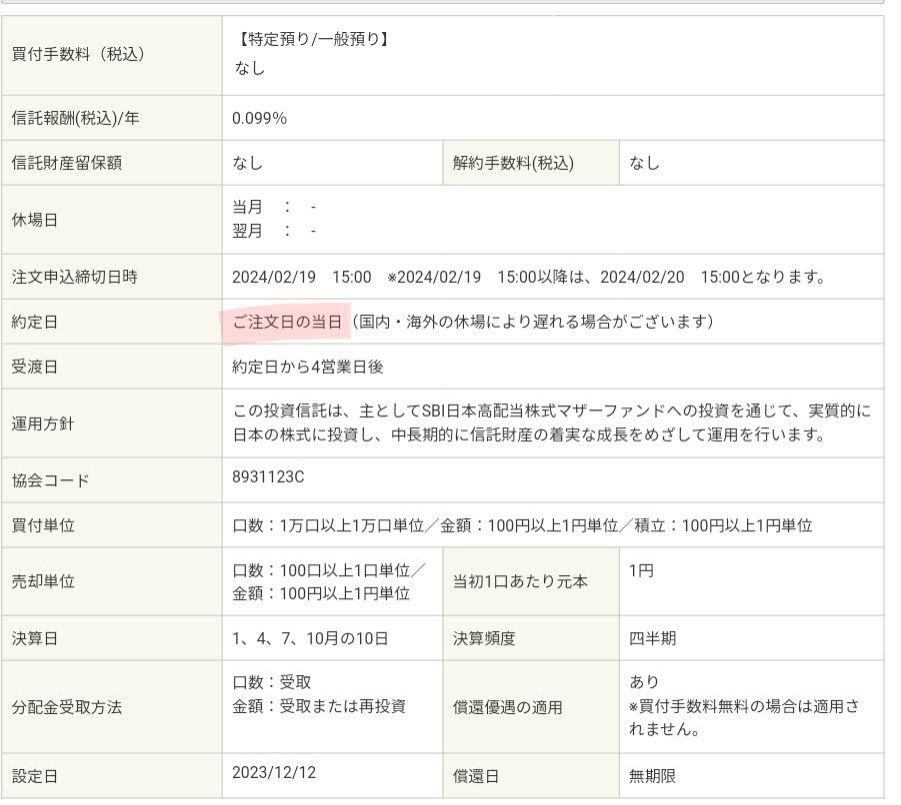901x805 pixels.
Task: Click the 【特定預り/一般預り】 text
Action: point(312,39)
